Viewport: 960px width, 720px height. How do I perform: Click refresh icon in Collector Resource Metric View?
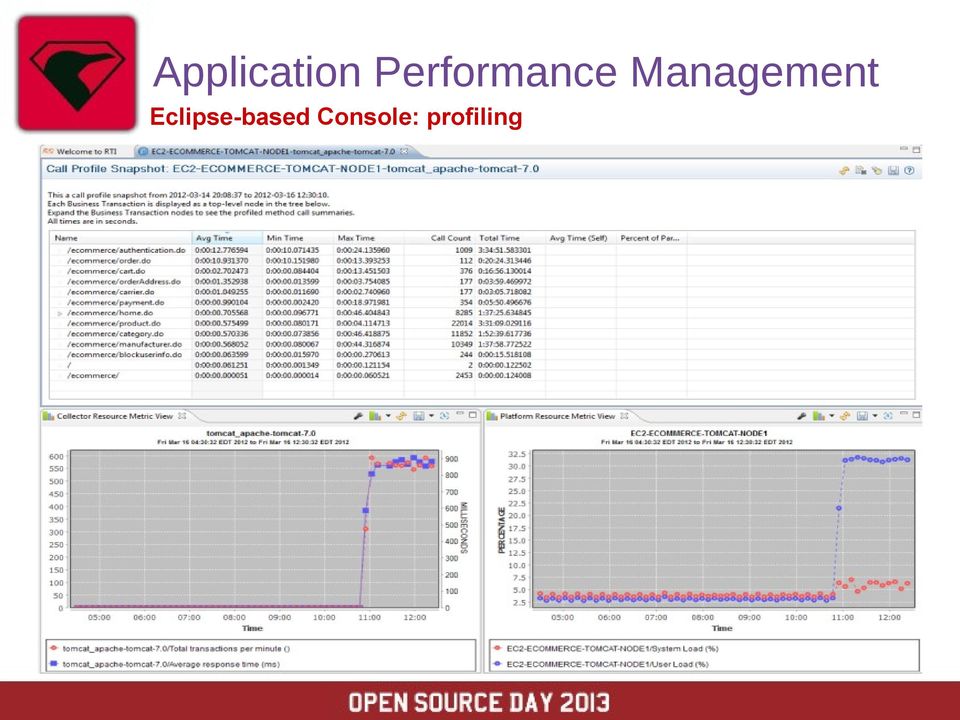pos(444,416)
